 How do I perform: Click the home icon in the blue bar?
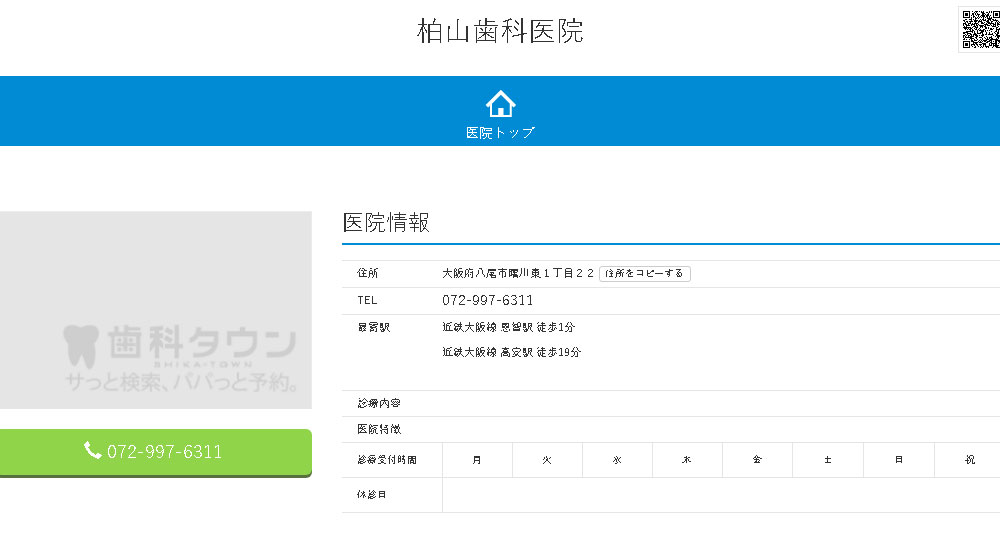[x=500, y=103]
